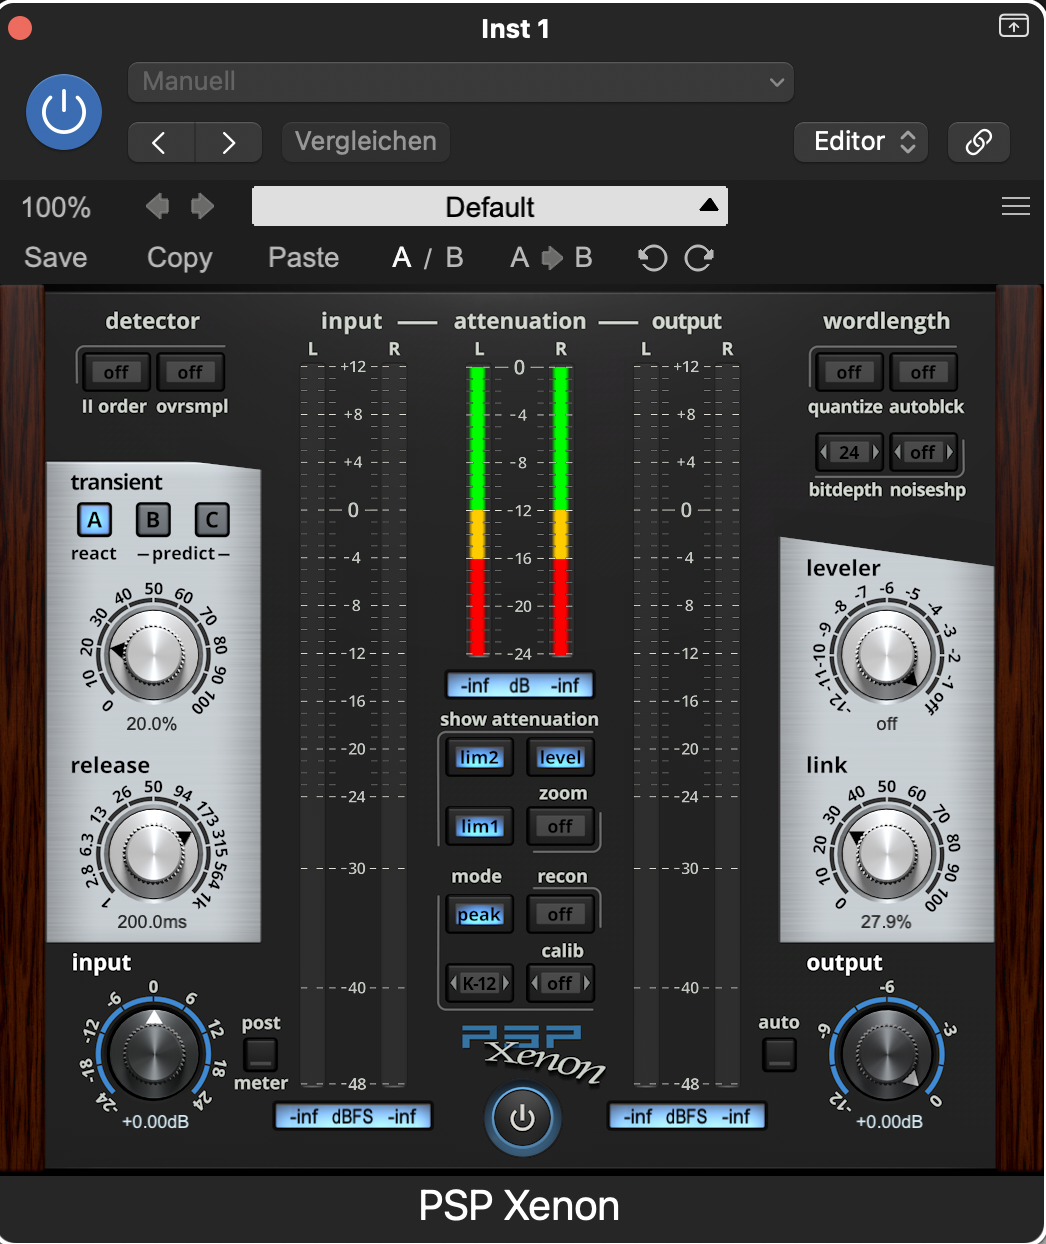
Task: Open the window expand icon at top right
Action: coord(1013,26)
